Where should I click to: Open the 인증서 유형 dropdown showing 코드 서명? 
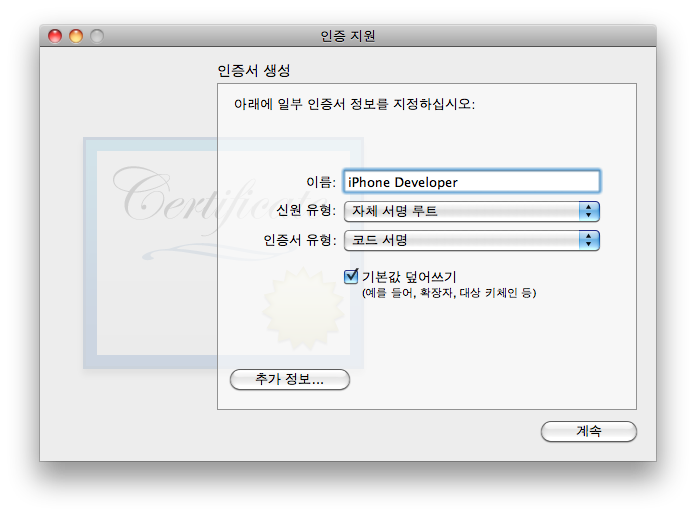click(x=471, y=240)
